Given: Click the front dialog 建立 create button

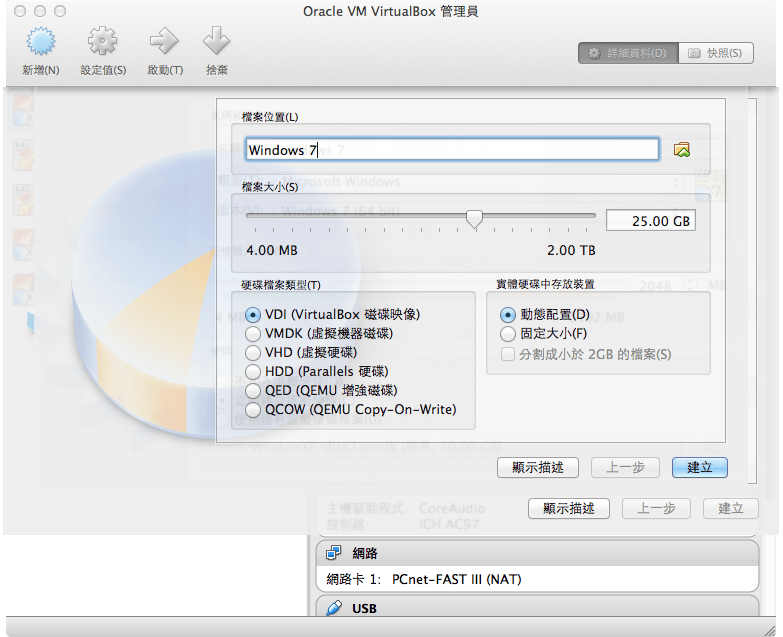Looking at the screenshot, I should click(x=699, y=467).
